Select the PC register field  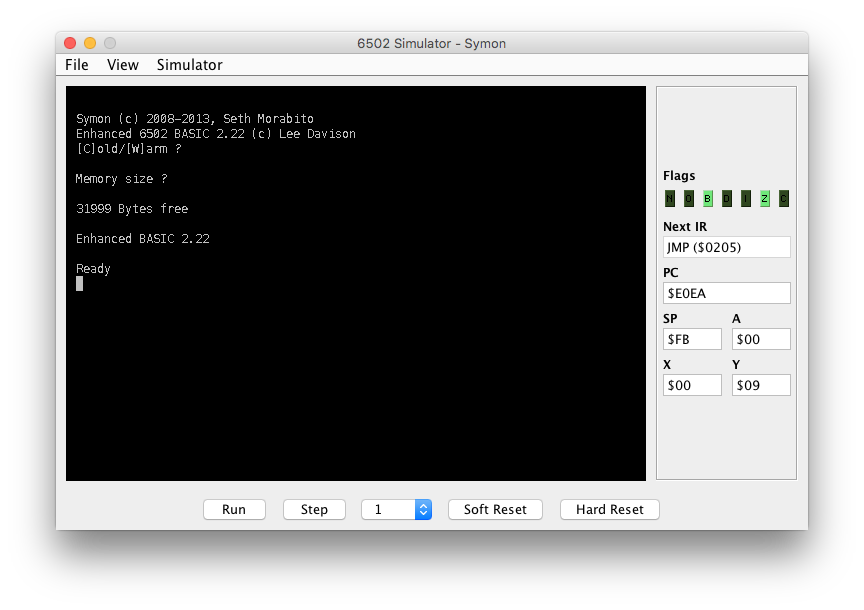pyautogui.click(x=726, y=293)
